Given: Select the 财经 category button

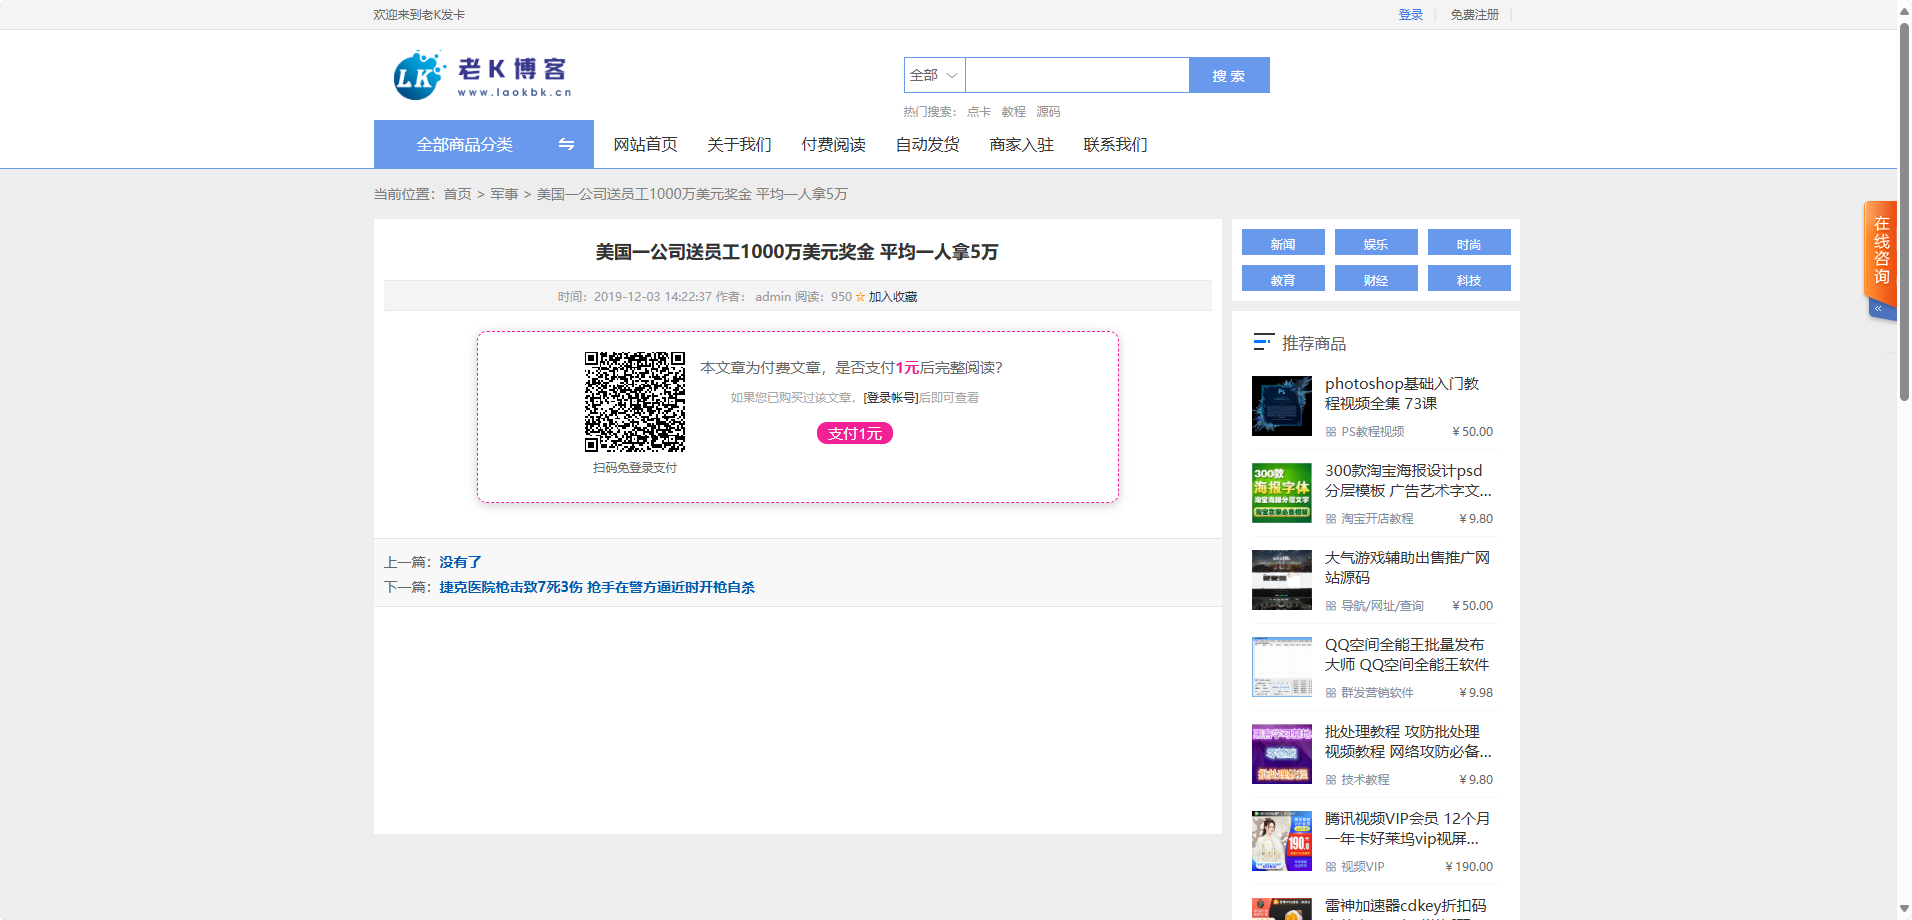Looking at the screenshot, I should pyautogui.click(x=1376, y=279).
